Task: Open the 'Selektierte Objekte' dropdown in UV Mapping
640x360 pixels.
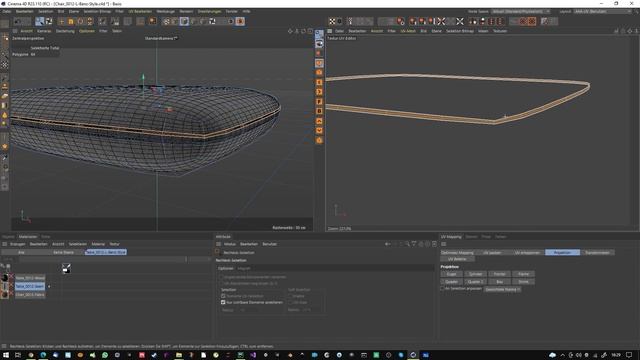Action: tap(502, 289)
